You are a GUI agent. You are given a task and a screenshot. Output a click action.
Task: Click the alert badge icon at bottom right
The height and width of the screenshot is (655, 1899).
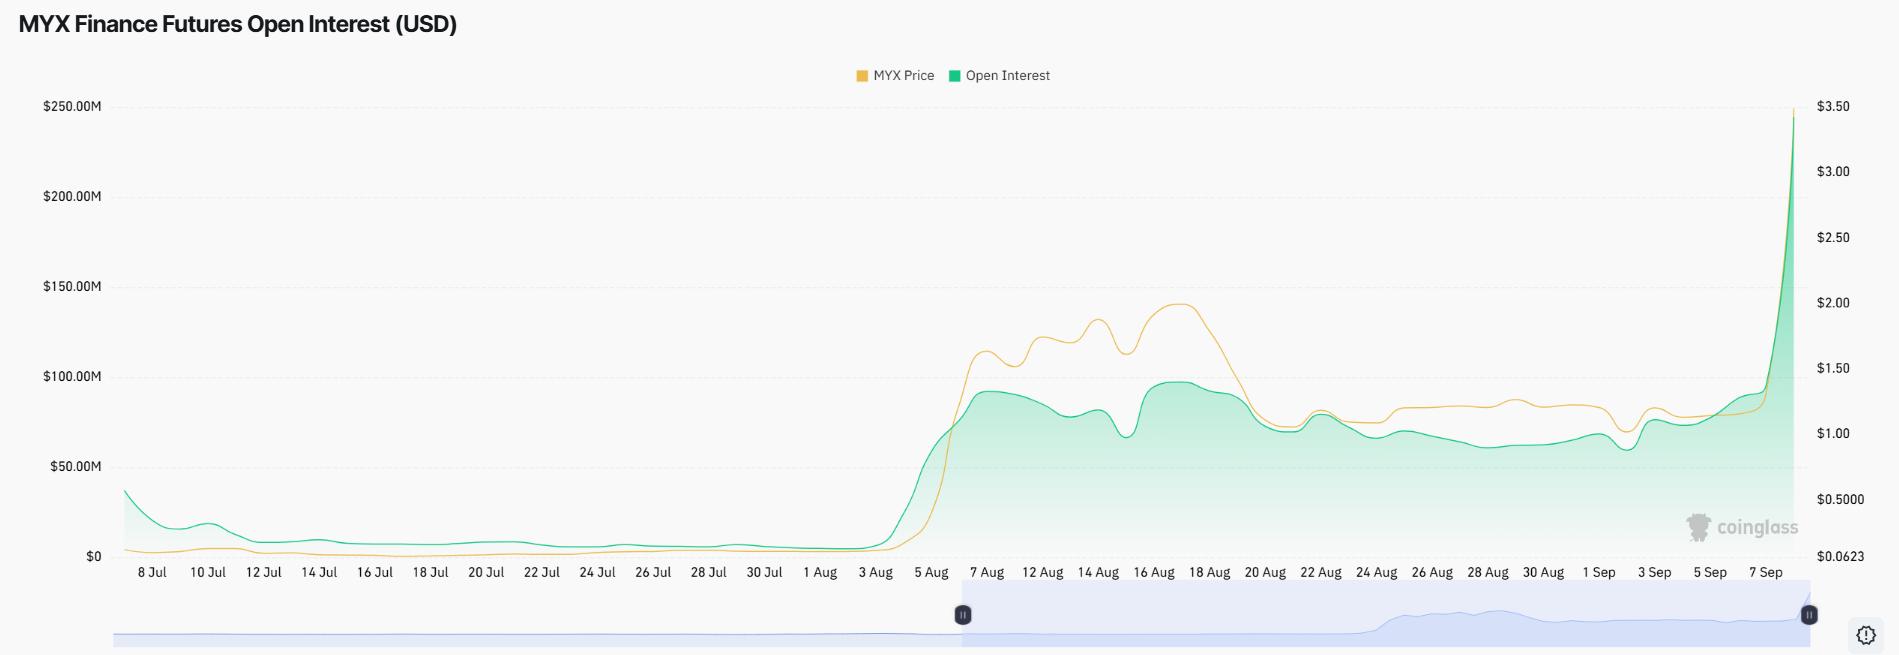(1865, 635)
